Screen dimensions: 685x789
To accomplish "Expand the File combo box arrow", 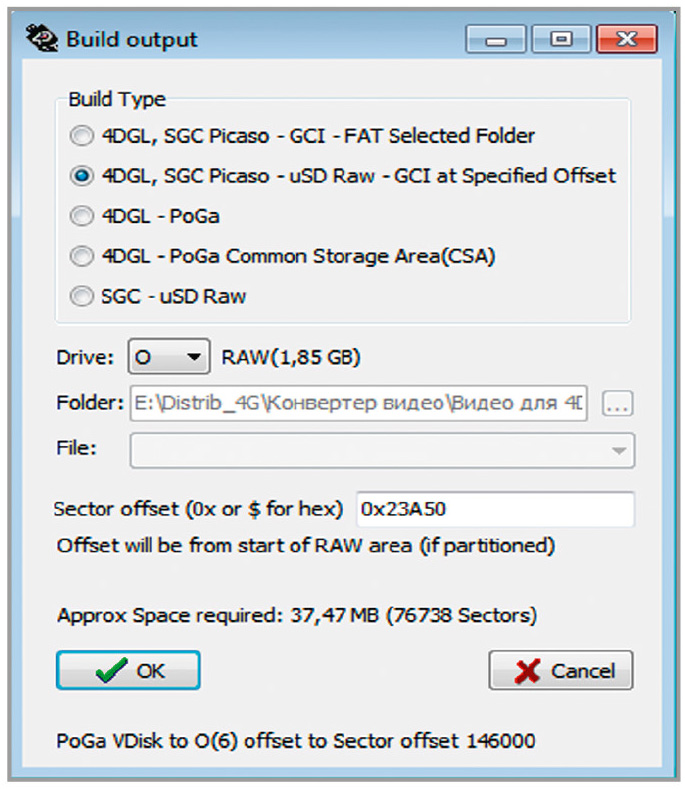I will 619,450.
